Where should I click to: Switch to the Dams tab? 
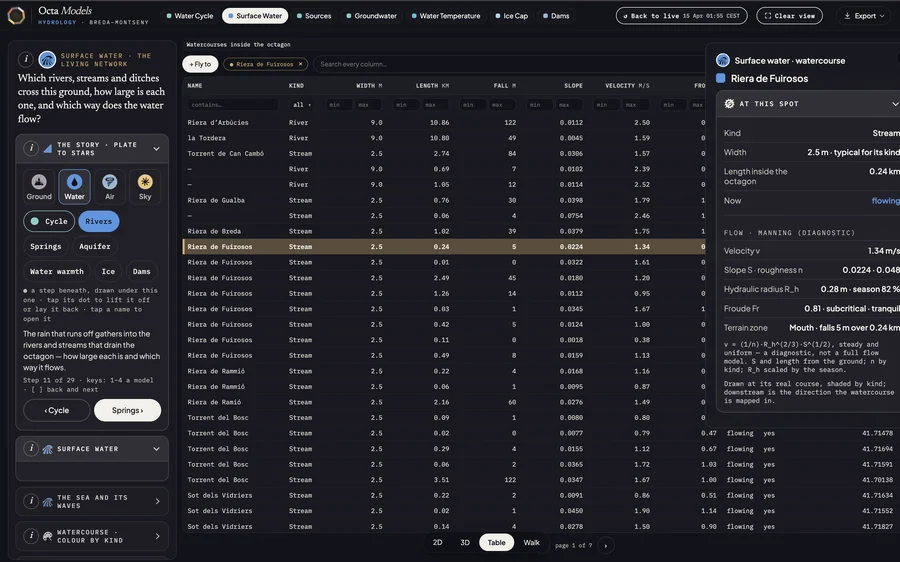click(x=556, y=16)
